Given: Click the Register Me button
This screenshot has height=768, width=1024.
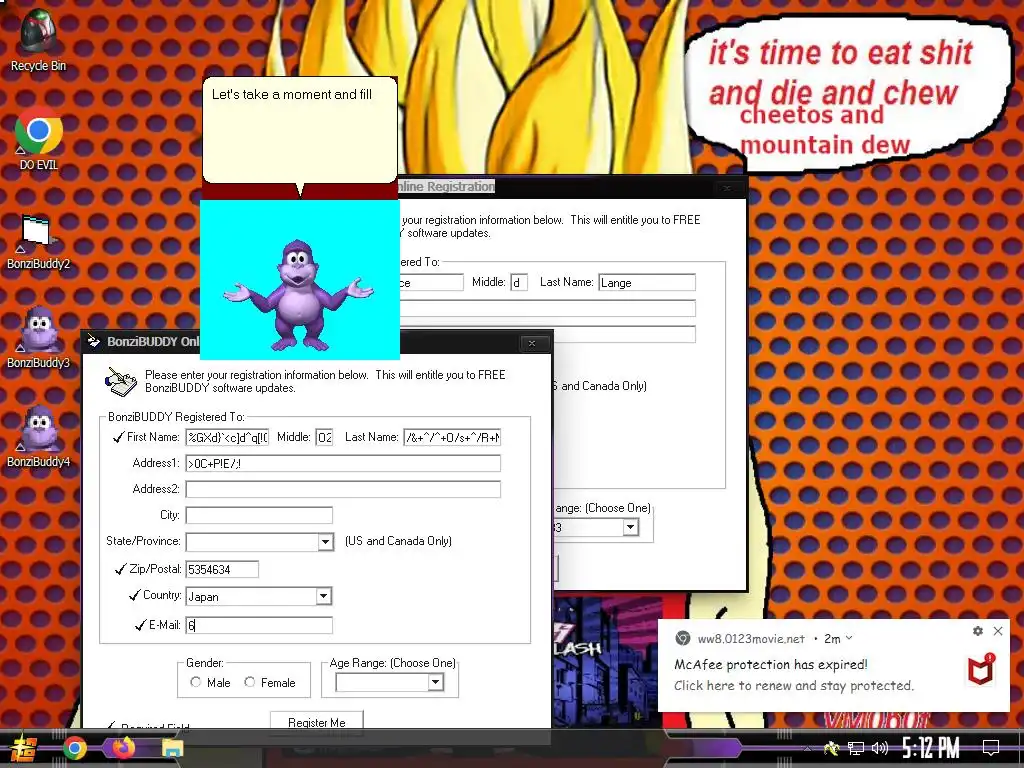Looking at the screenshot, I should [317, 722].
